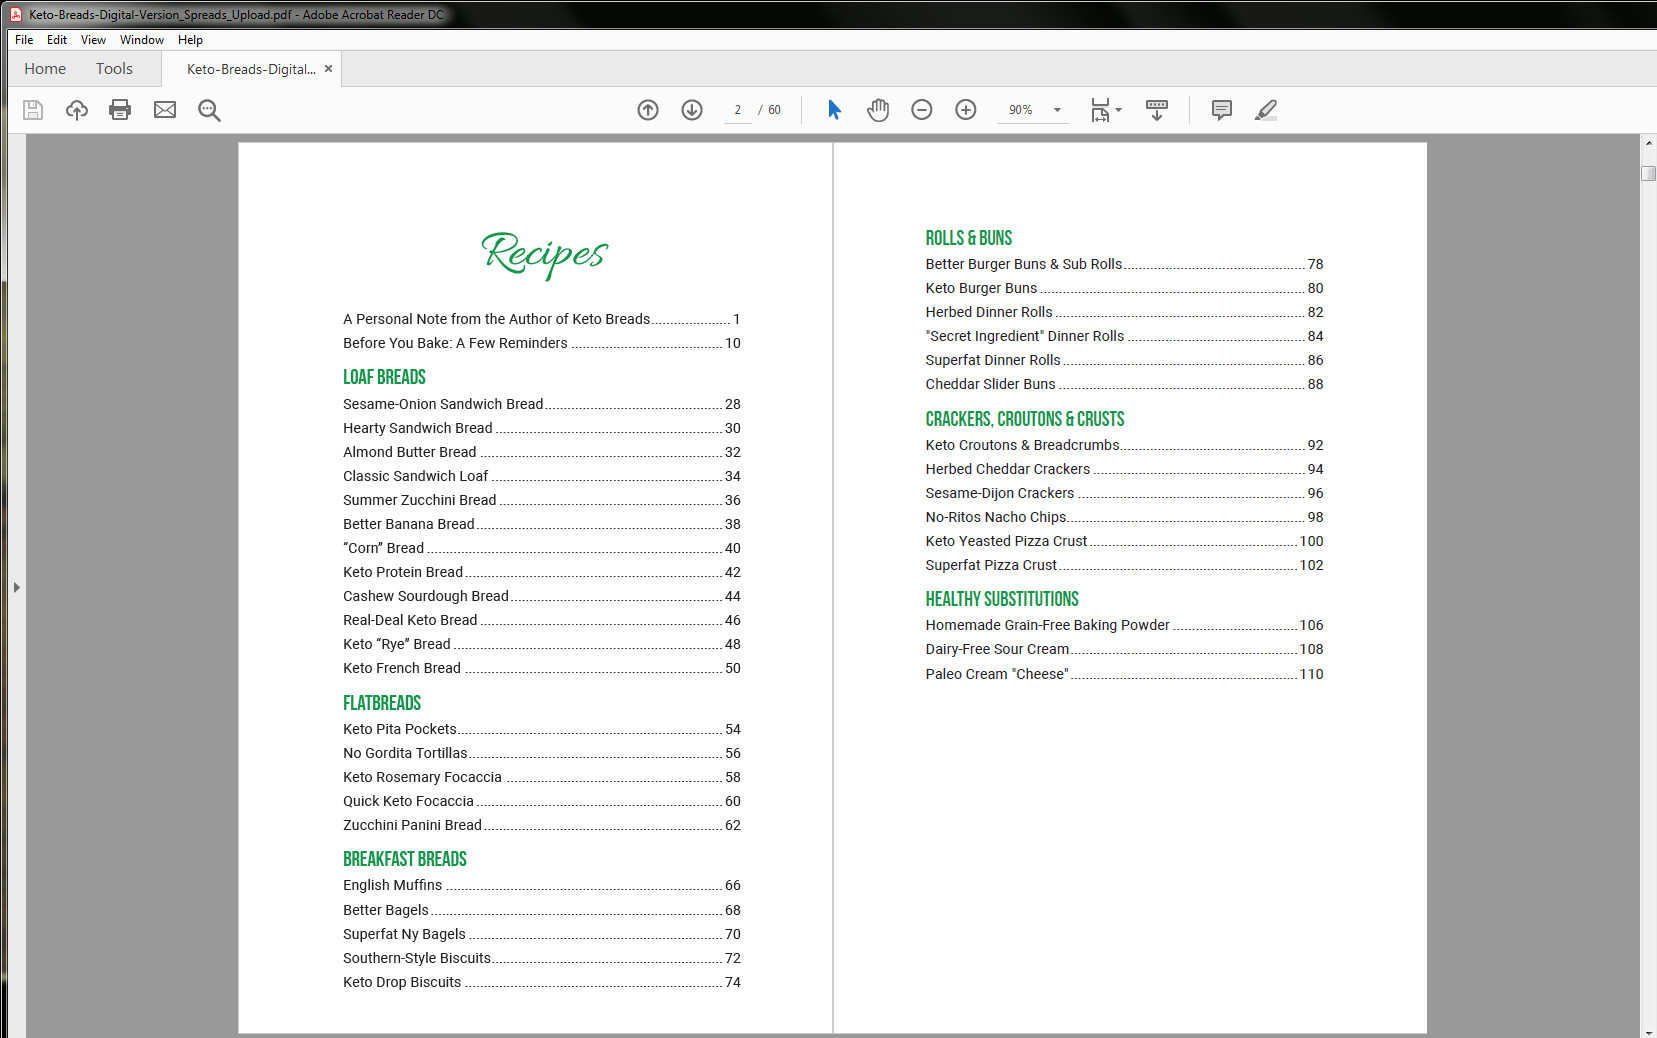Activate the Hand pan tool
The image size is (1657, 1038).
pyautogui.click(x=878, y=110)
